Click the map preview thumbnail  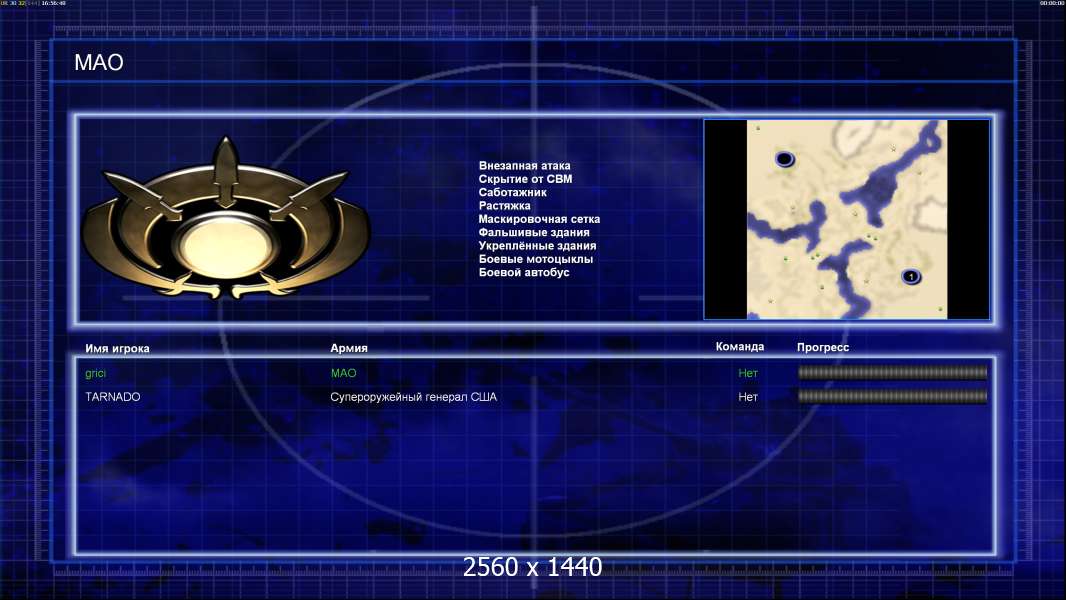click(x=846, y=219)
